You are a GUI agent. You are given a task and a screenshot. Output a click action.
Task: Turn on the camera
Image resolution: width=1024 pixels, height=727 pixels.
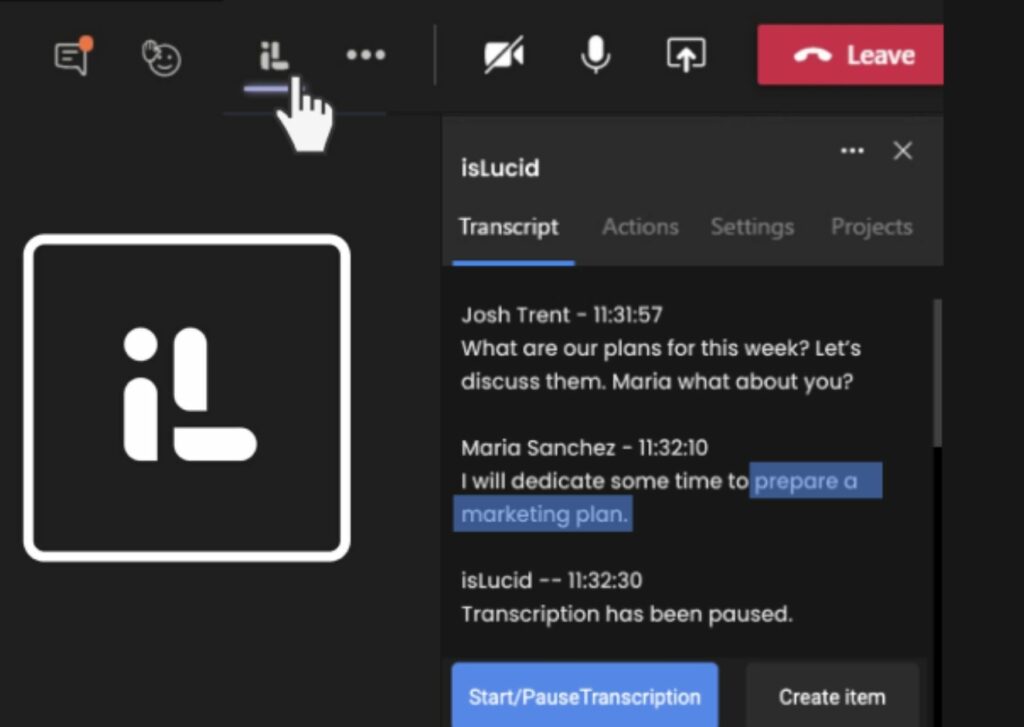[x=504, y=55]
